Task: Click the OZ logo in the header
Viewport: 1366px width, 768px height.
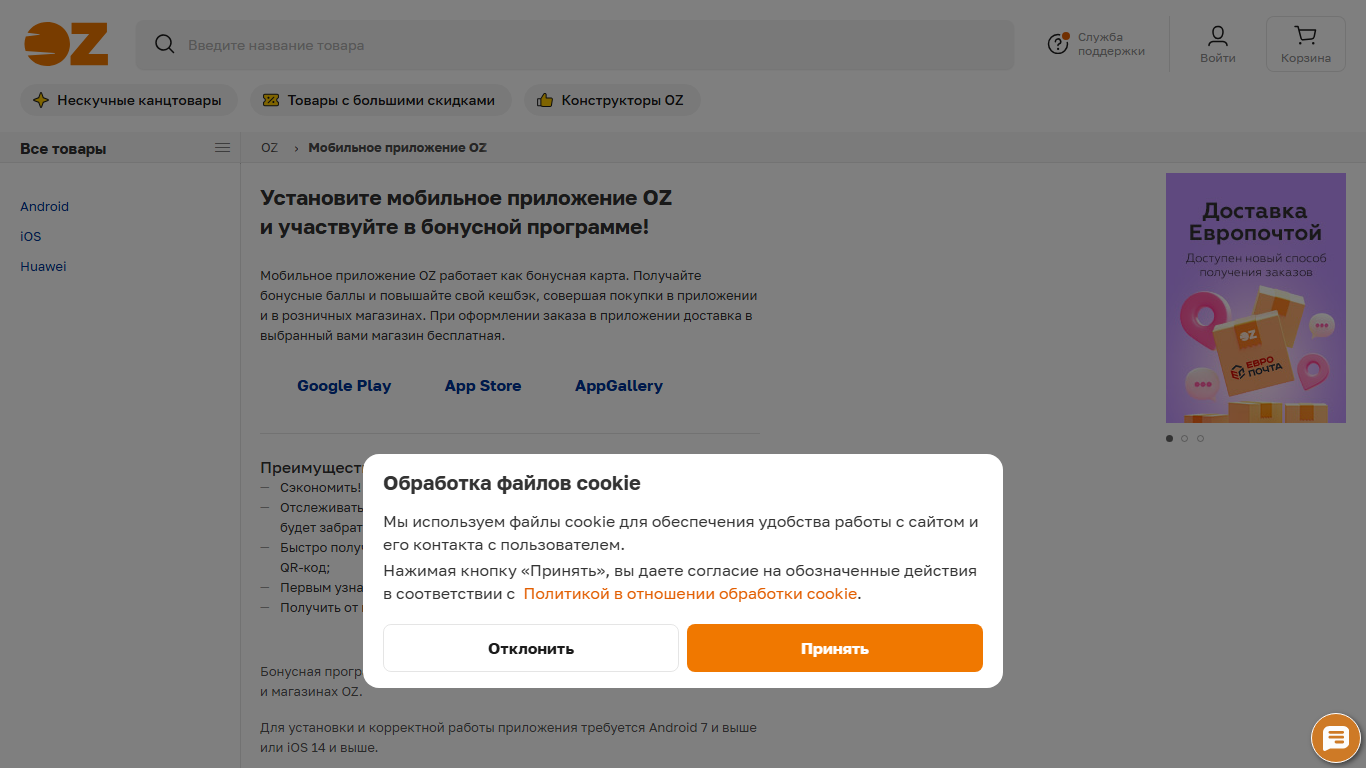Action: (66, 44)
